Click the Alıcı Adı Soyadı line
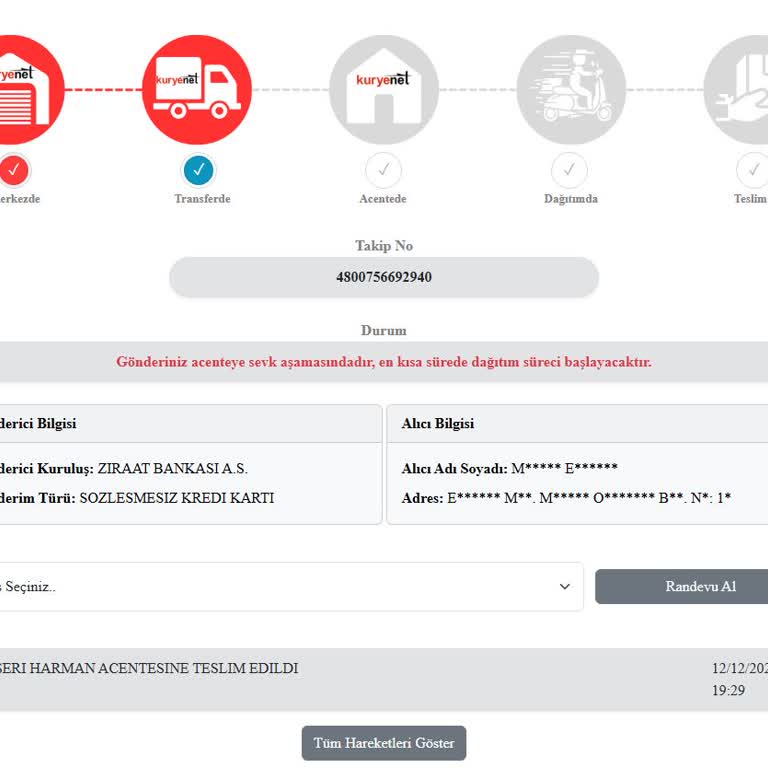 coord(509,469)
